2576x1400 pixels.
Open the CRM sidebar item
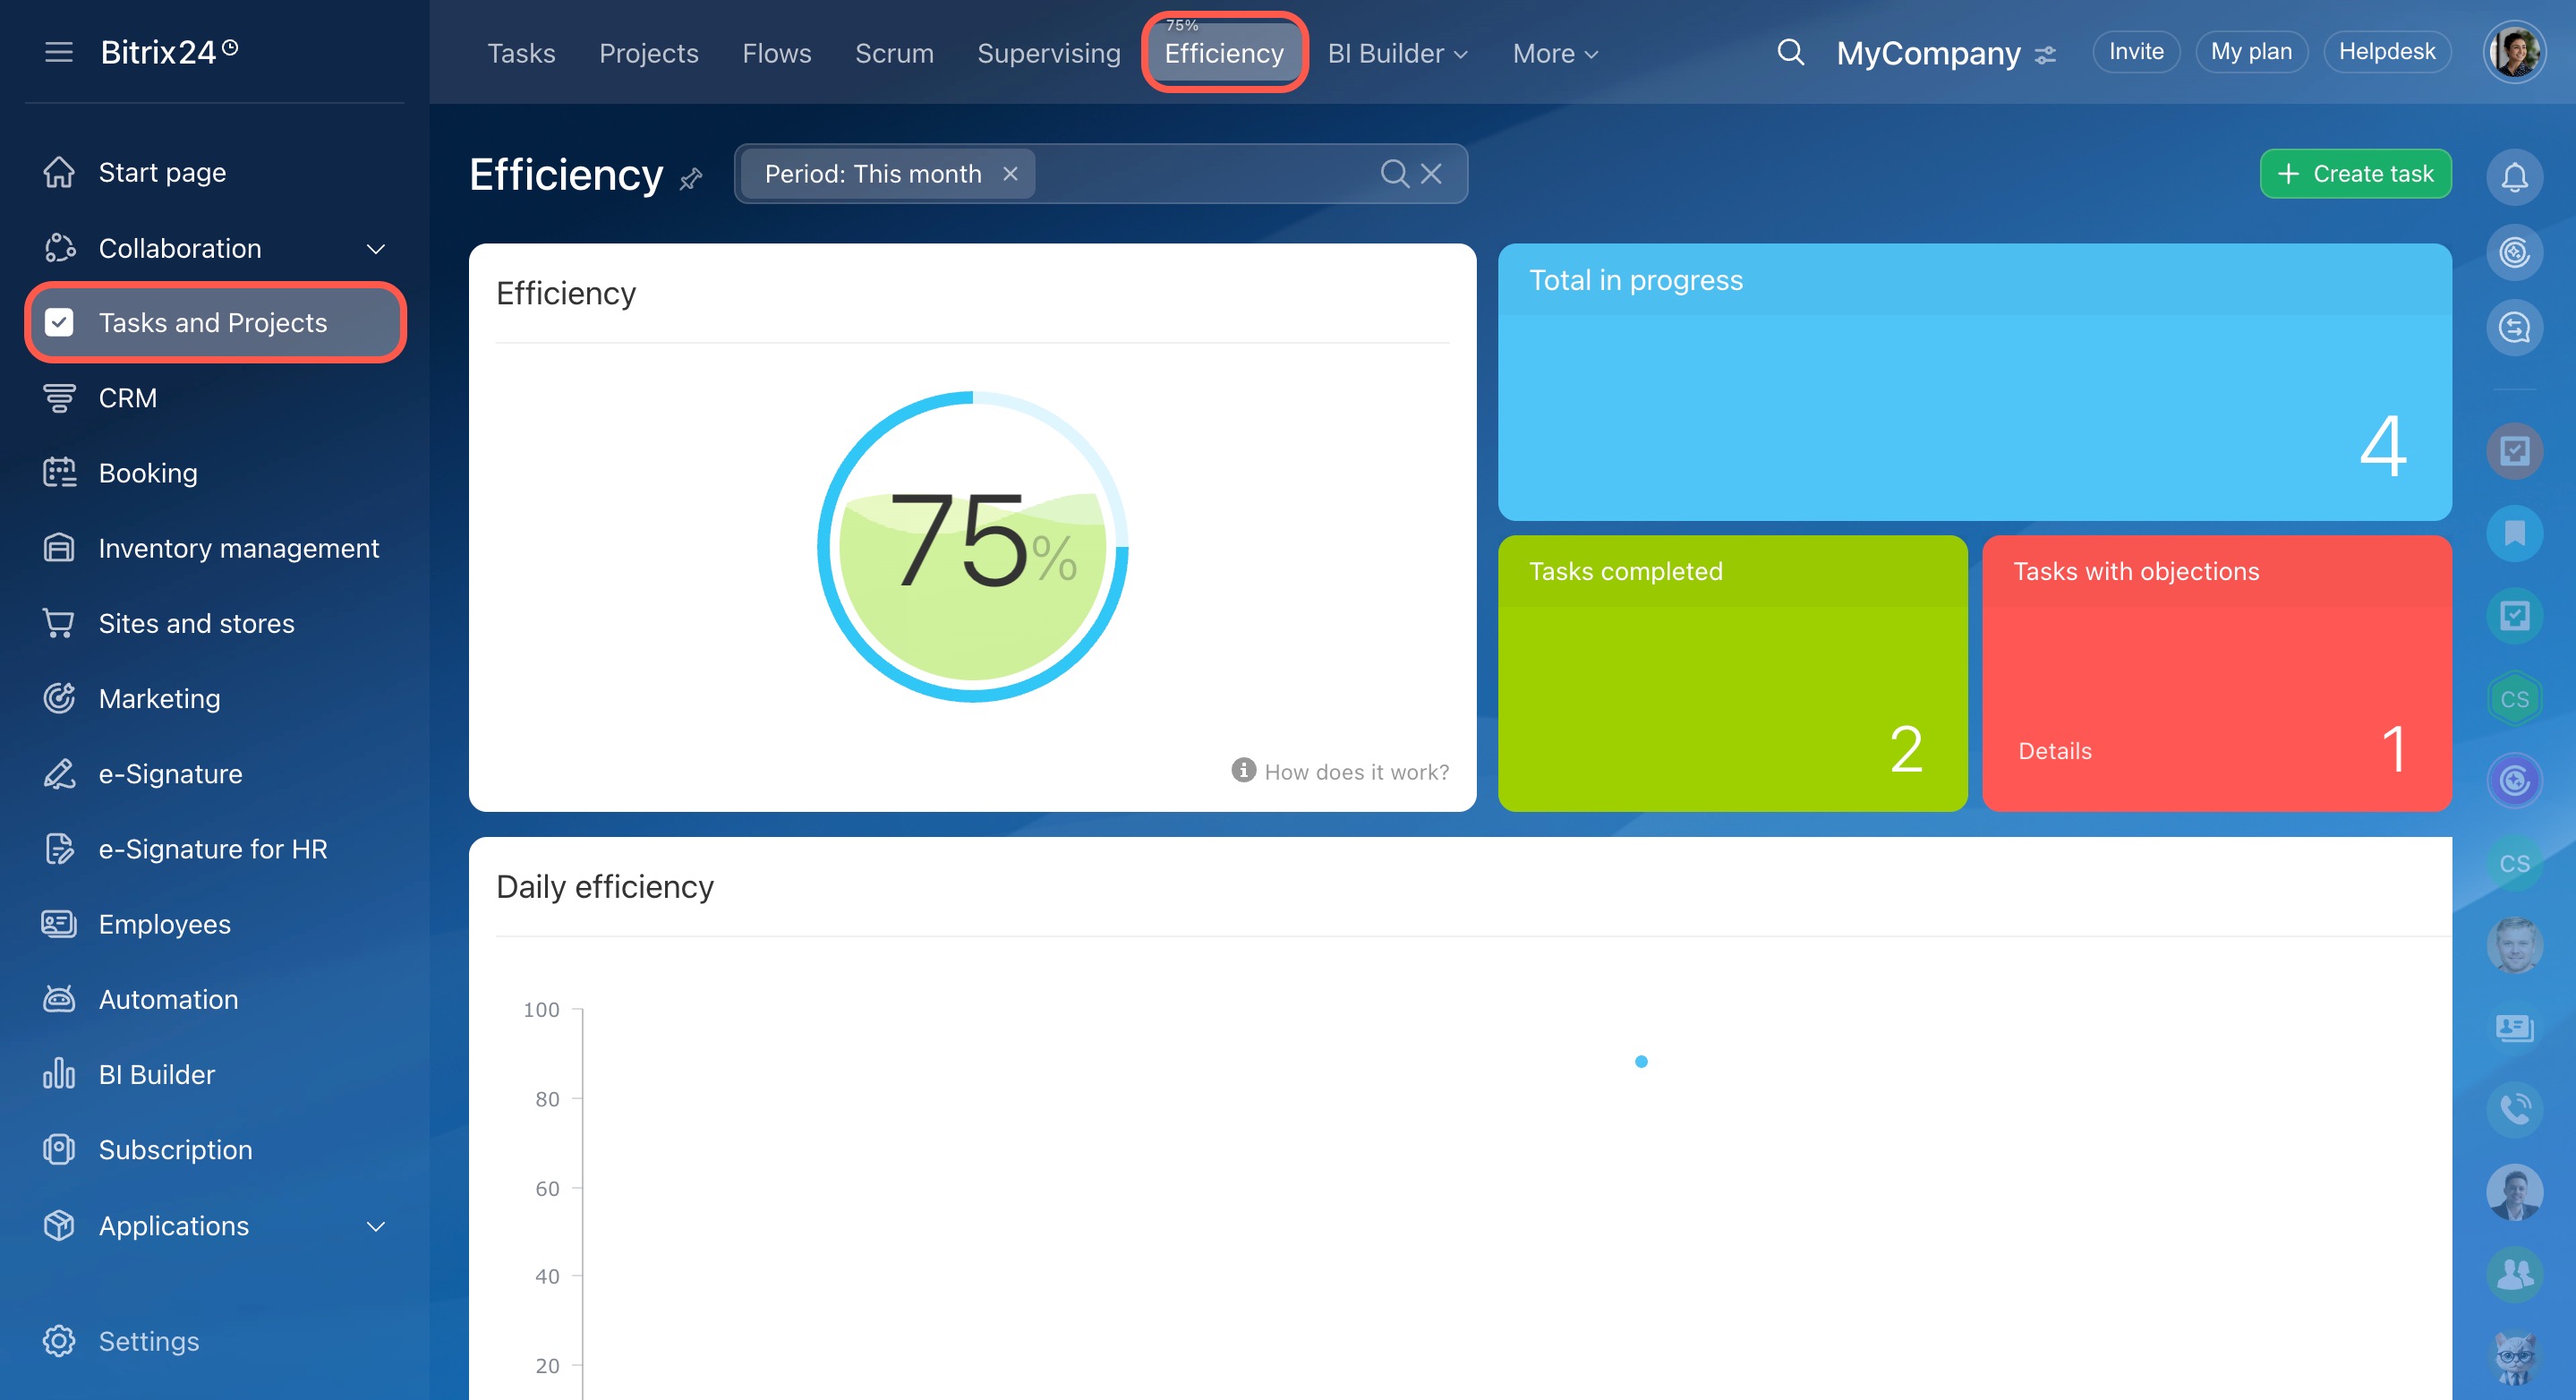pos(127,398)
